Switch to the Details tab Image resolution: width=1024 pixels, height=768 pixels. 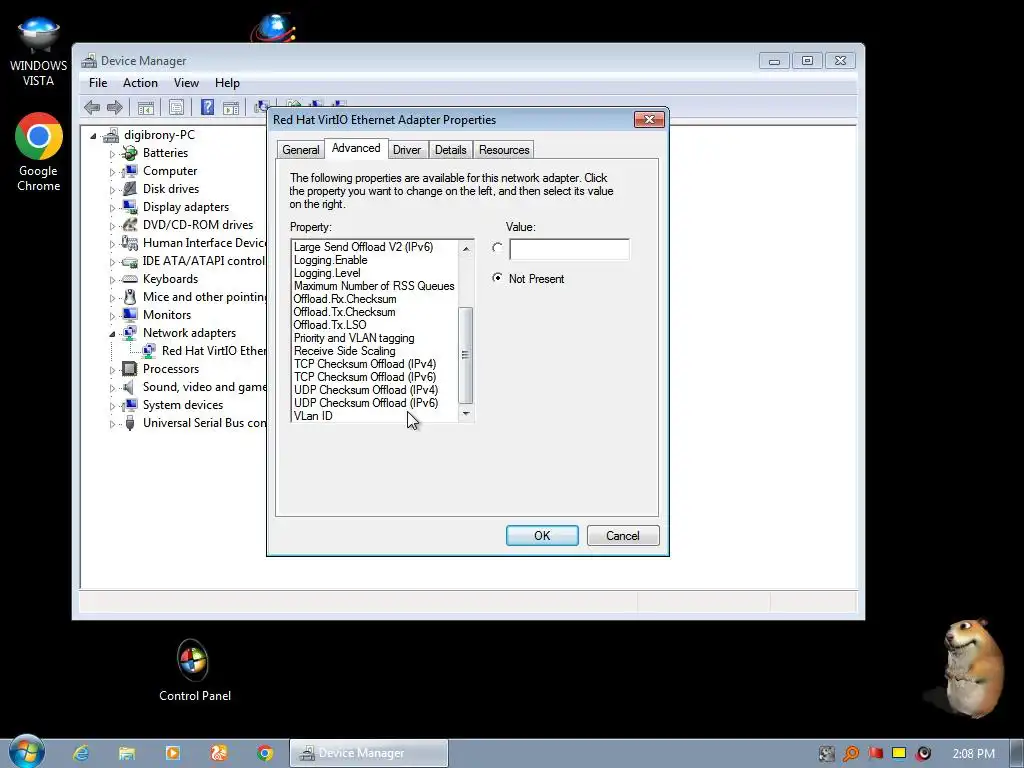point(451,150)
